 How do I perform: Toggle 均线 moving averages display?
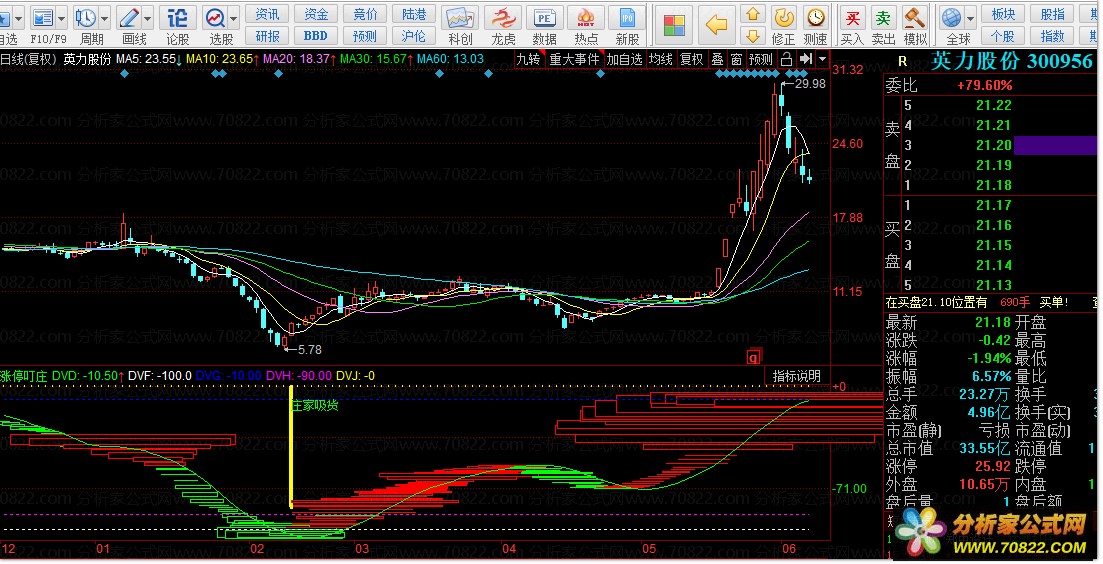pos(660,60)
